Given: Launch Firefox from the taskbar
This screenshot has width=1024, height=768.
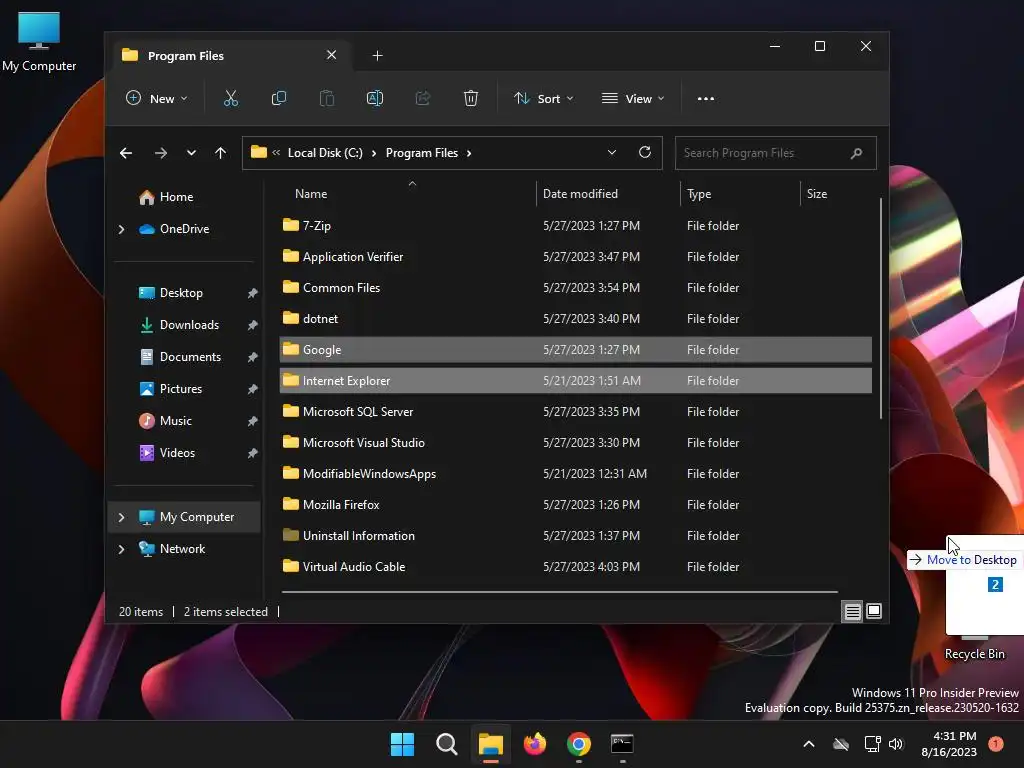Looking at the screenshot, I should click(535, 744).
